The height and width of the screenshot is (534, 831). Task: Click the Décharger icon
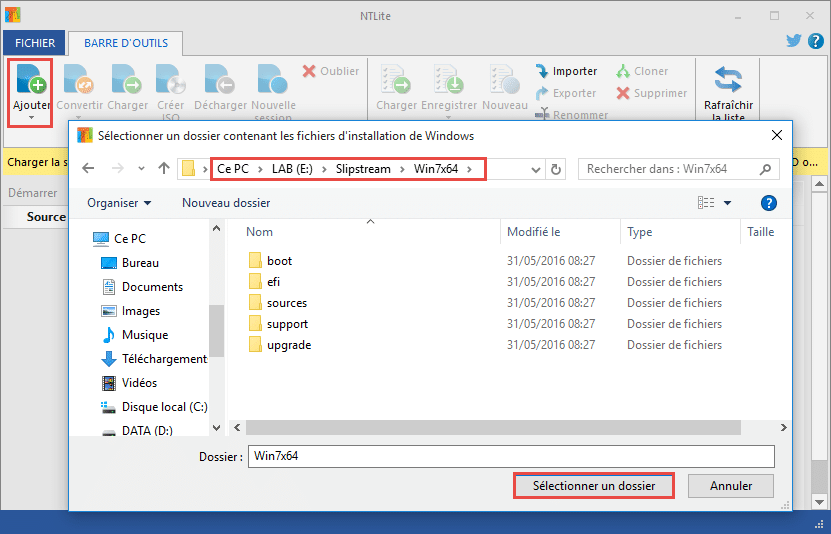[220, 79]
